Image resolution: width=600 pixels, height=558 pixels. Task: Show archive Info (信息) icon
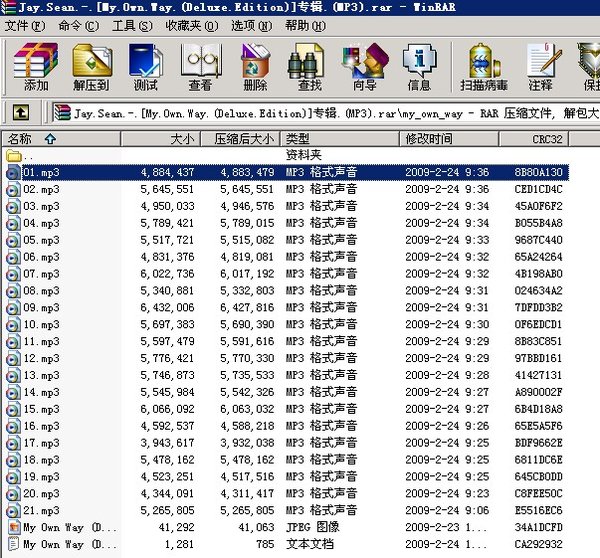(x=419, y=67)
